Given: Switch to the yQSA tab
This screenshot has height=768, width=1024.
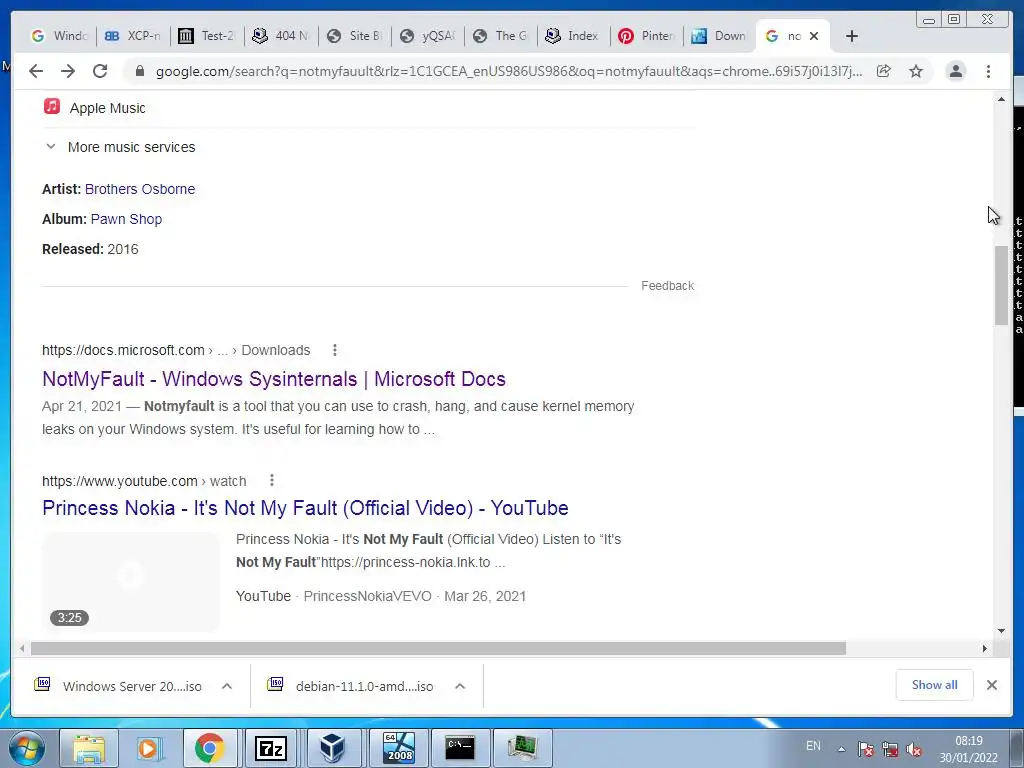Looking at the screenshot, I should point(428,36).
